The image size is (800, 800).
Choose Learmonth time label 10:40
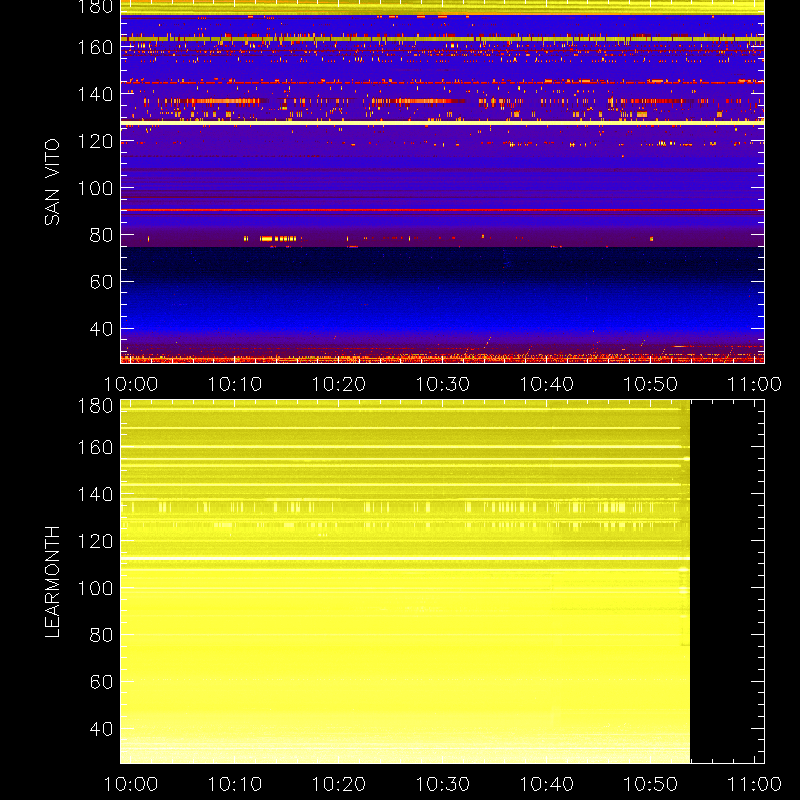(x=547, y=784)
